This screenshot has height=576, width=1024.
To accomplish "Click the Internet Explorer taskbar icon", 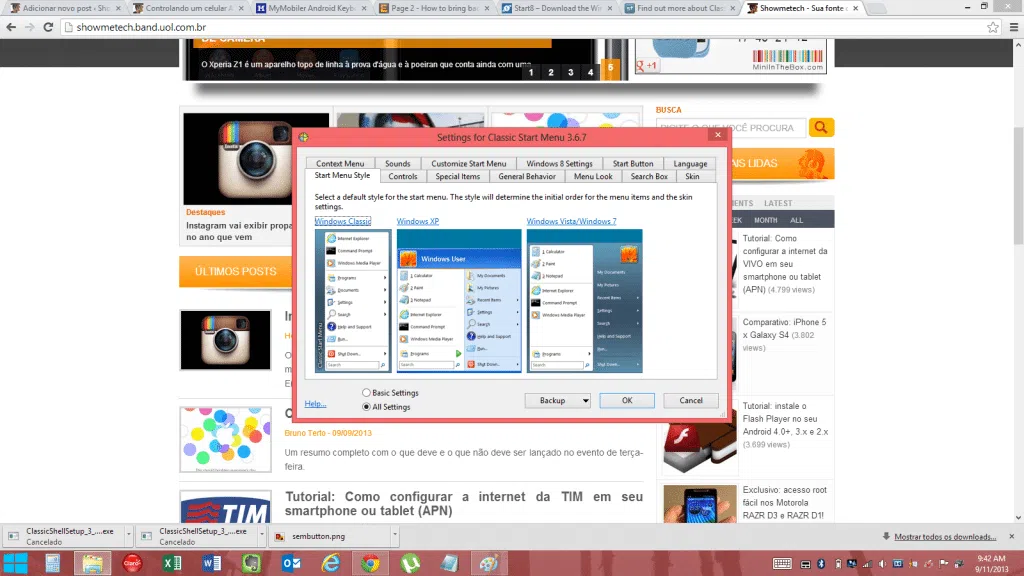I will coord(331,563).
